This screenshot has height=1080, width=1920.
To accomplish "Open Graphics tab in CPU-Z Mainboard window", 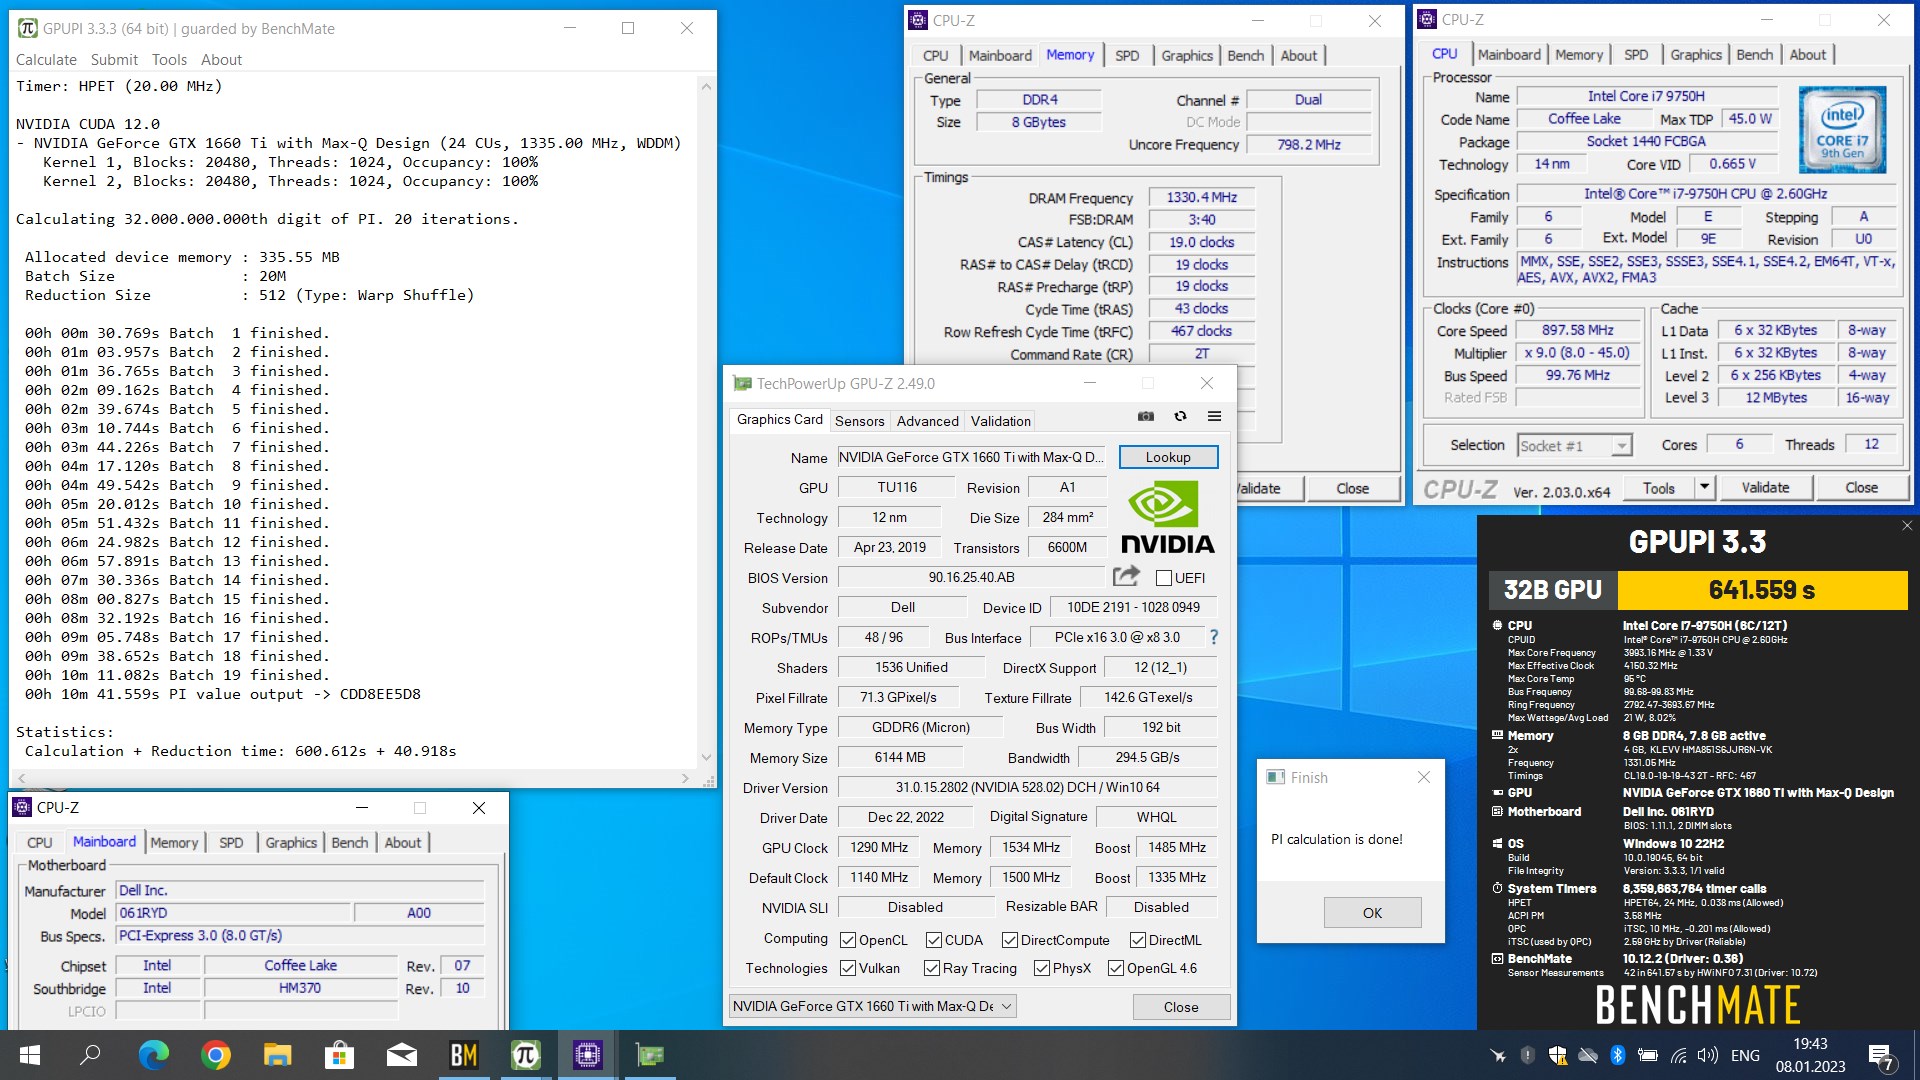I will (291, 843).
